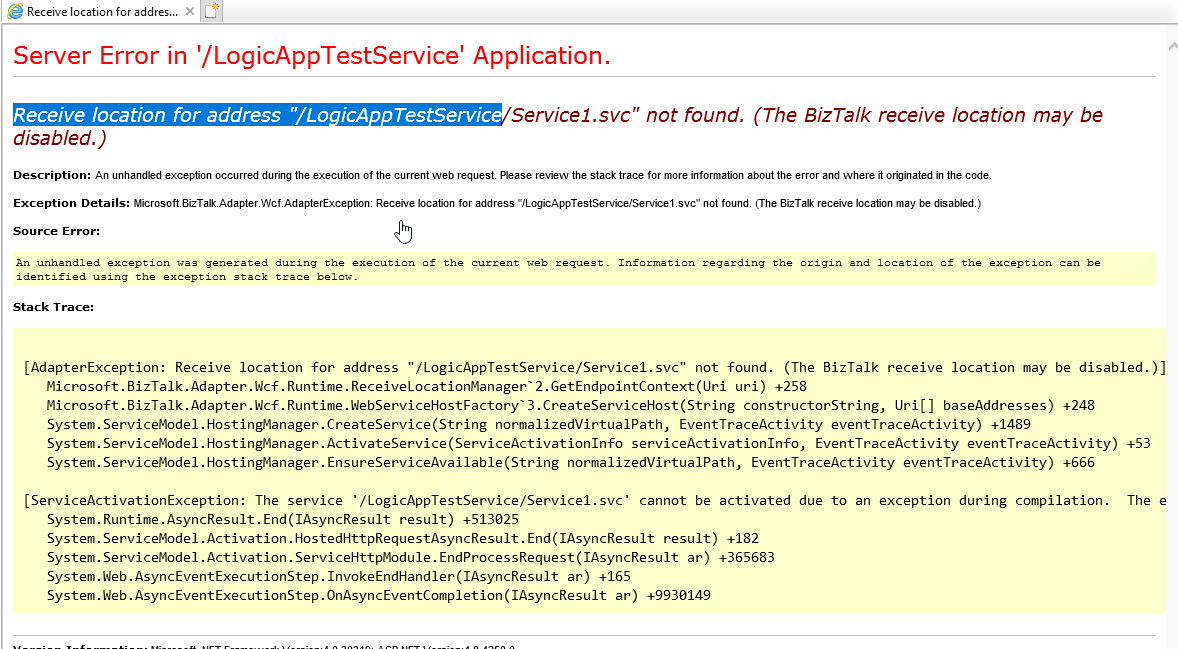Click the yellow Source Error message box
Viewport: 1178px width, 649px height.
584,269
